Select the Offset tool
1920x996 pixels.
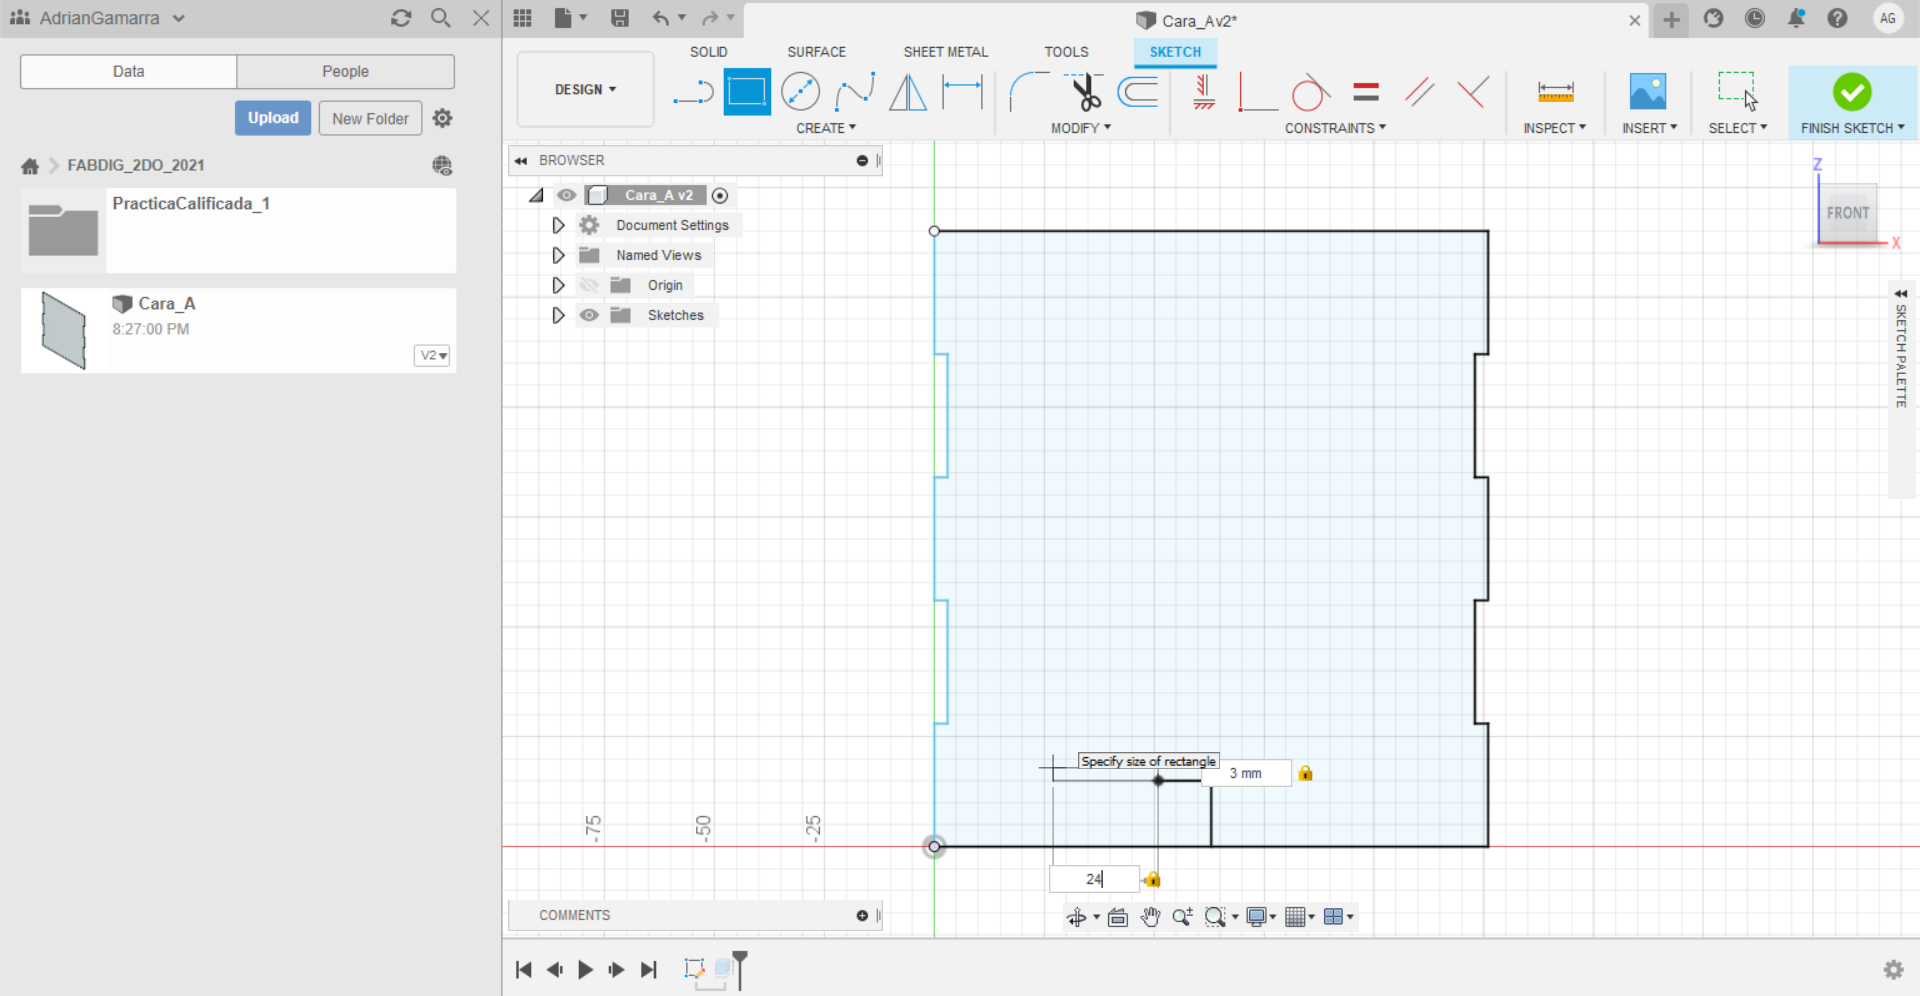[1138, 92]
